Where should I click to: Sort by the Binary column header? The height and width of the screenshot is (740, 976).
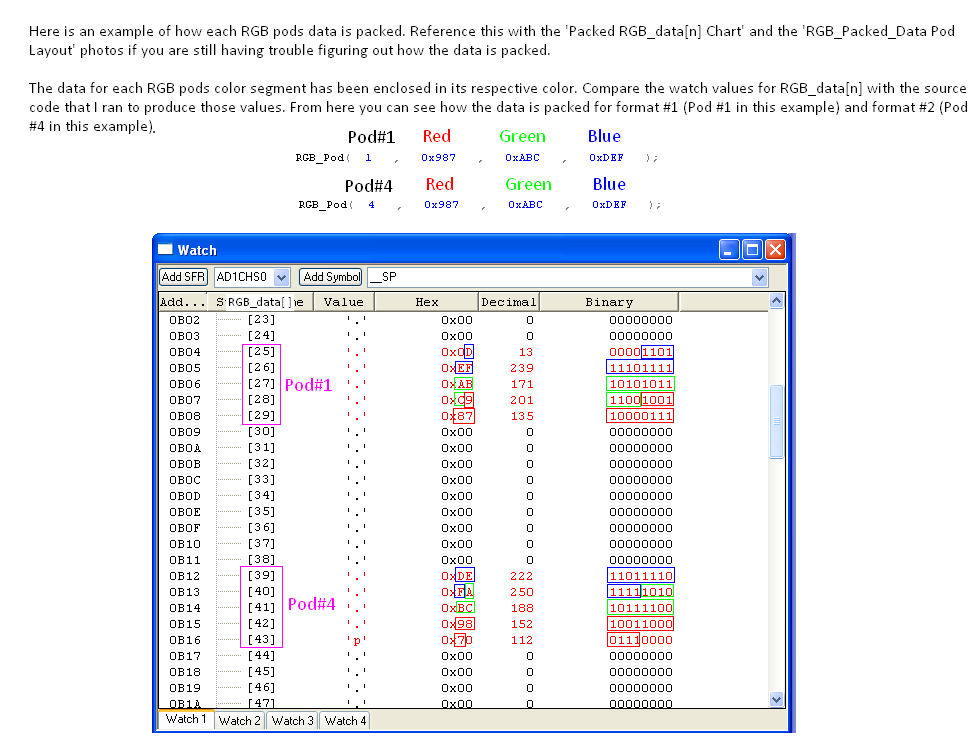coord(609,302)
